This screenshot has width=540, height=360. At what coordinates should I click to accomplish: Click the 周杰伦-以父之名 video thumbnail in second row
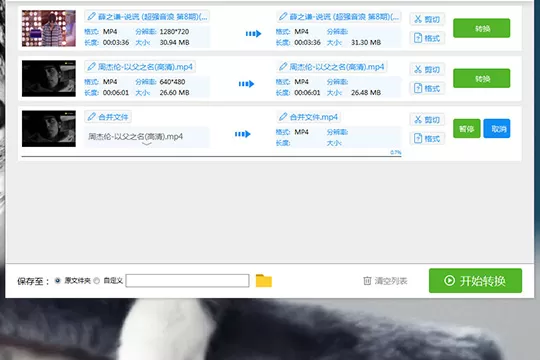pyautogui.click(x=49, y=79)
